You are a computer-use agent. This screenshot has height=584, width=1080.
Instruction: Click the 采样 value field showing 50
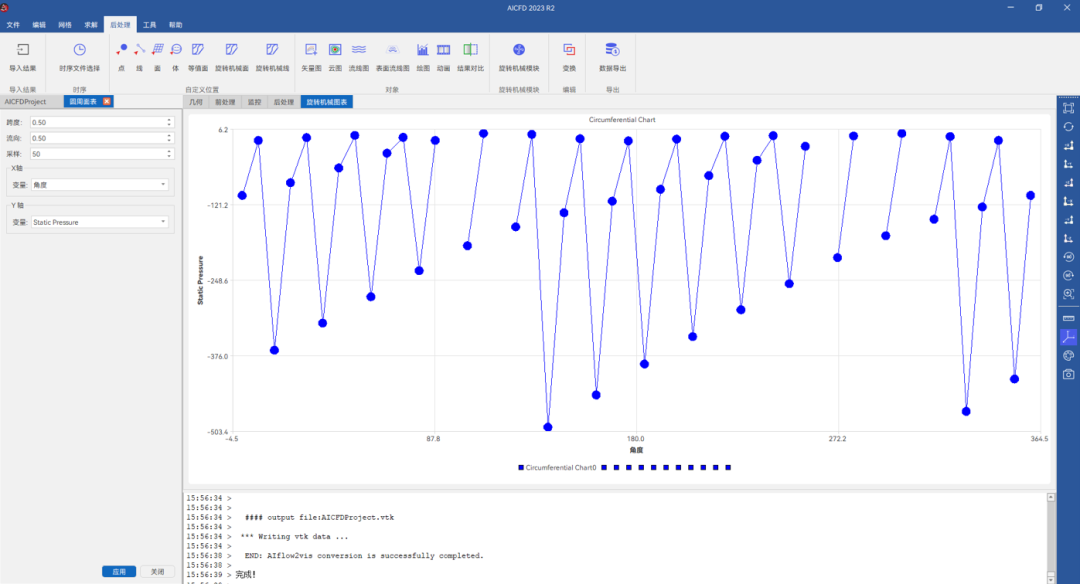98,154
